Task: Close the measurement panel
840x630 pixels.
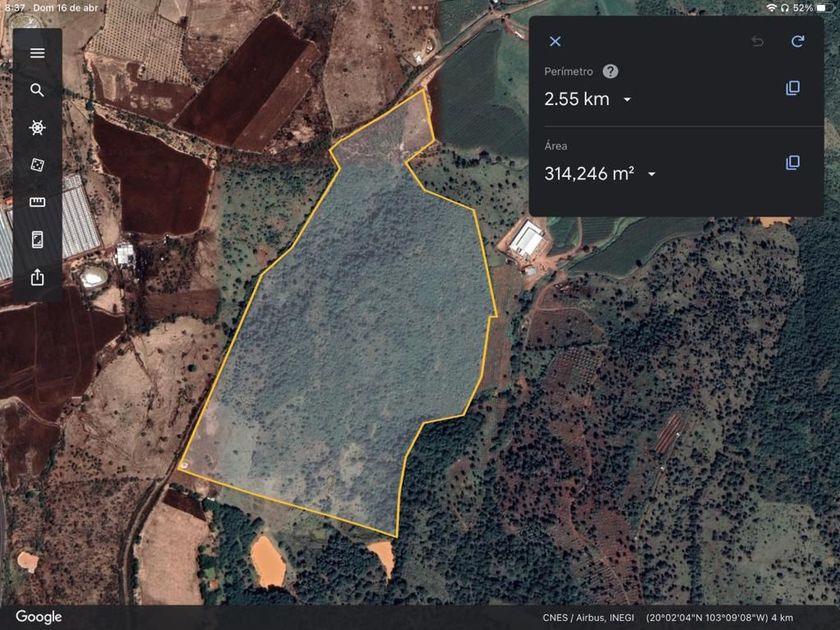Action: click(x=555, y=41)
